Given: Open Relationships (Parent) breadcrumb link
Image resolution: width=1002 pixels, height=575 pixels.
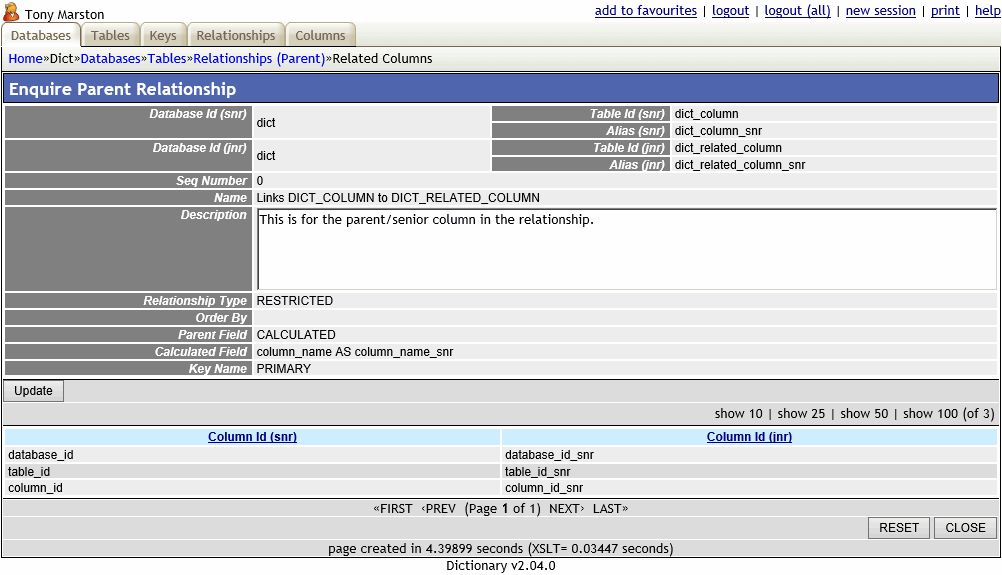Looking at the screenshot, I should pos(259,59).
